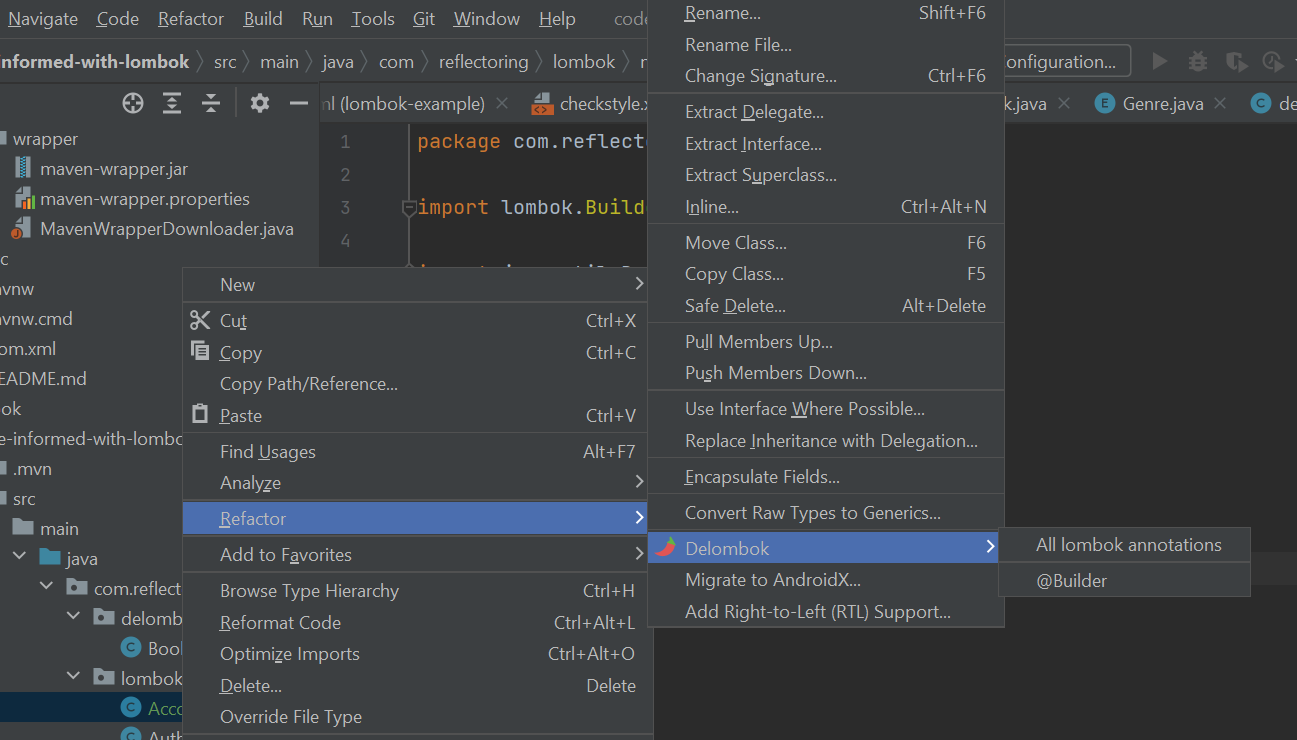Hide the project tool window with minus icon

click(298, 103)
